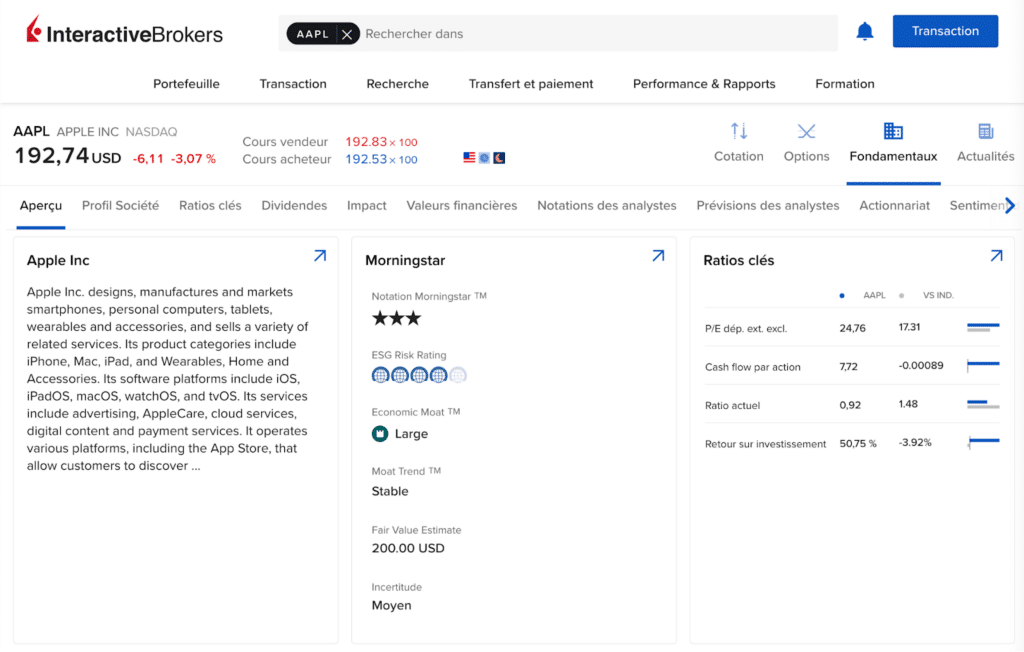The image size is (1024, 652).
Task: Expand the Ratios clés card arrow
Action: [x=996, y=256]
